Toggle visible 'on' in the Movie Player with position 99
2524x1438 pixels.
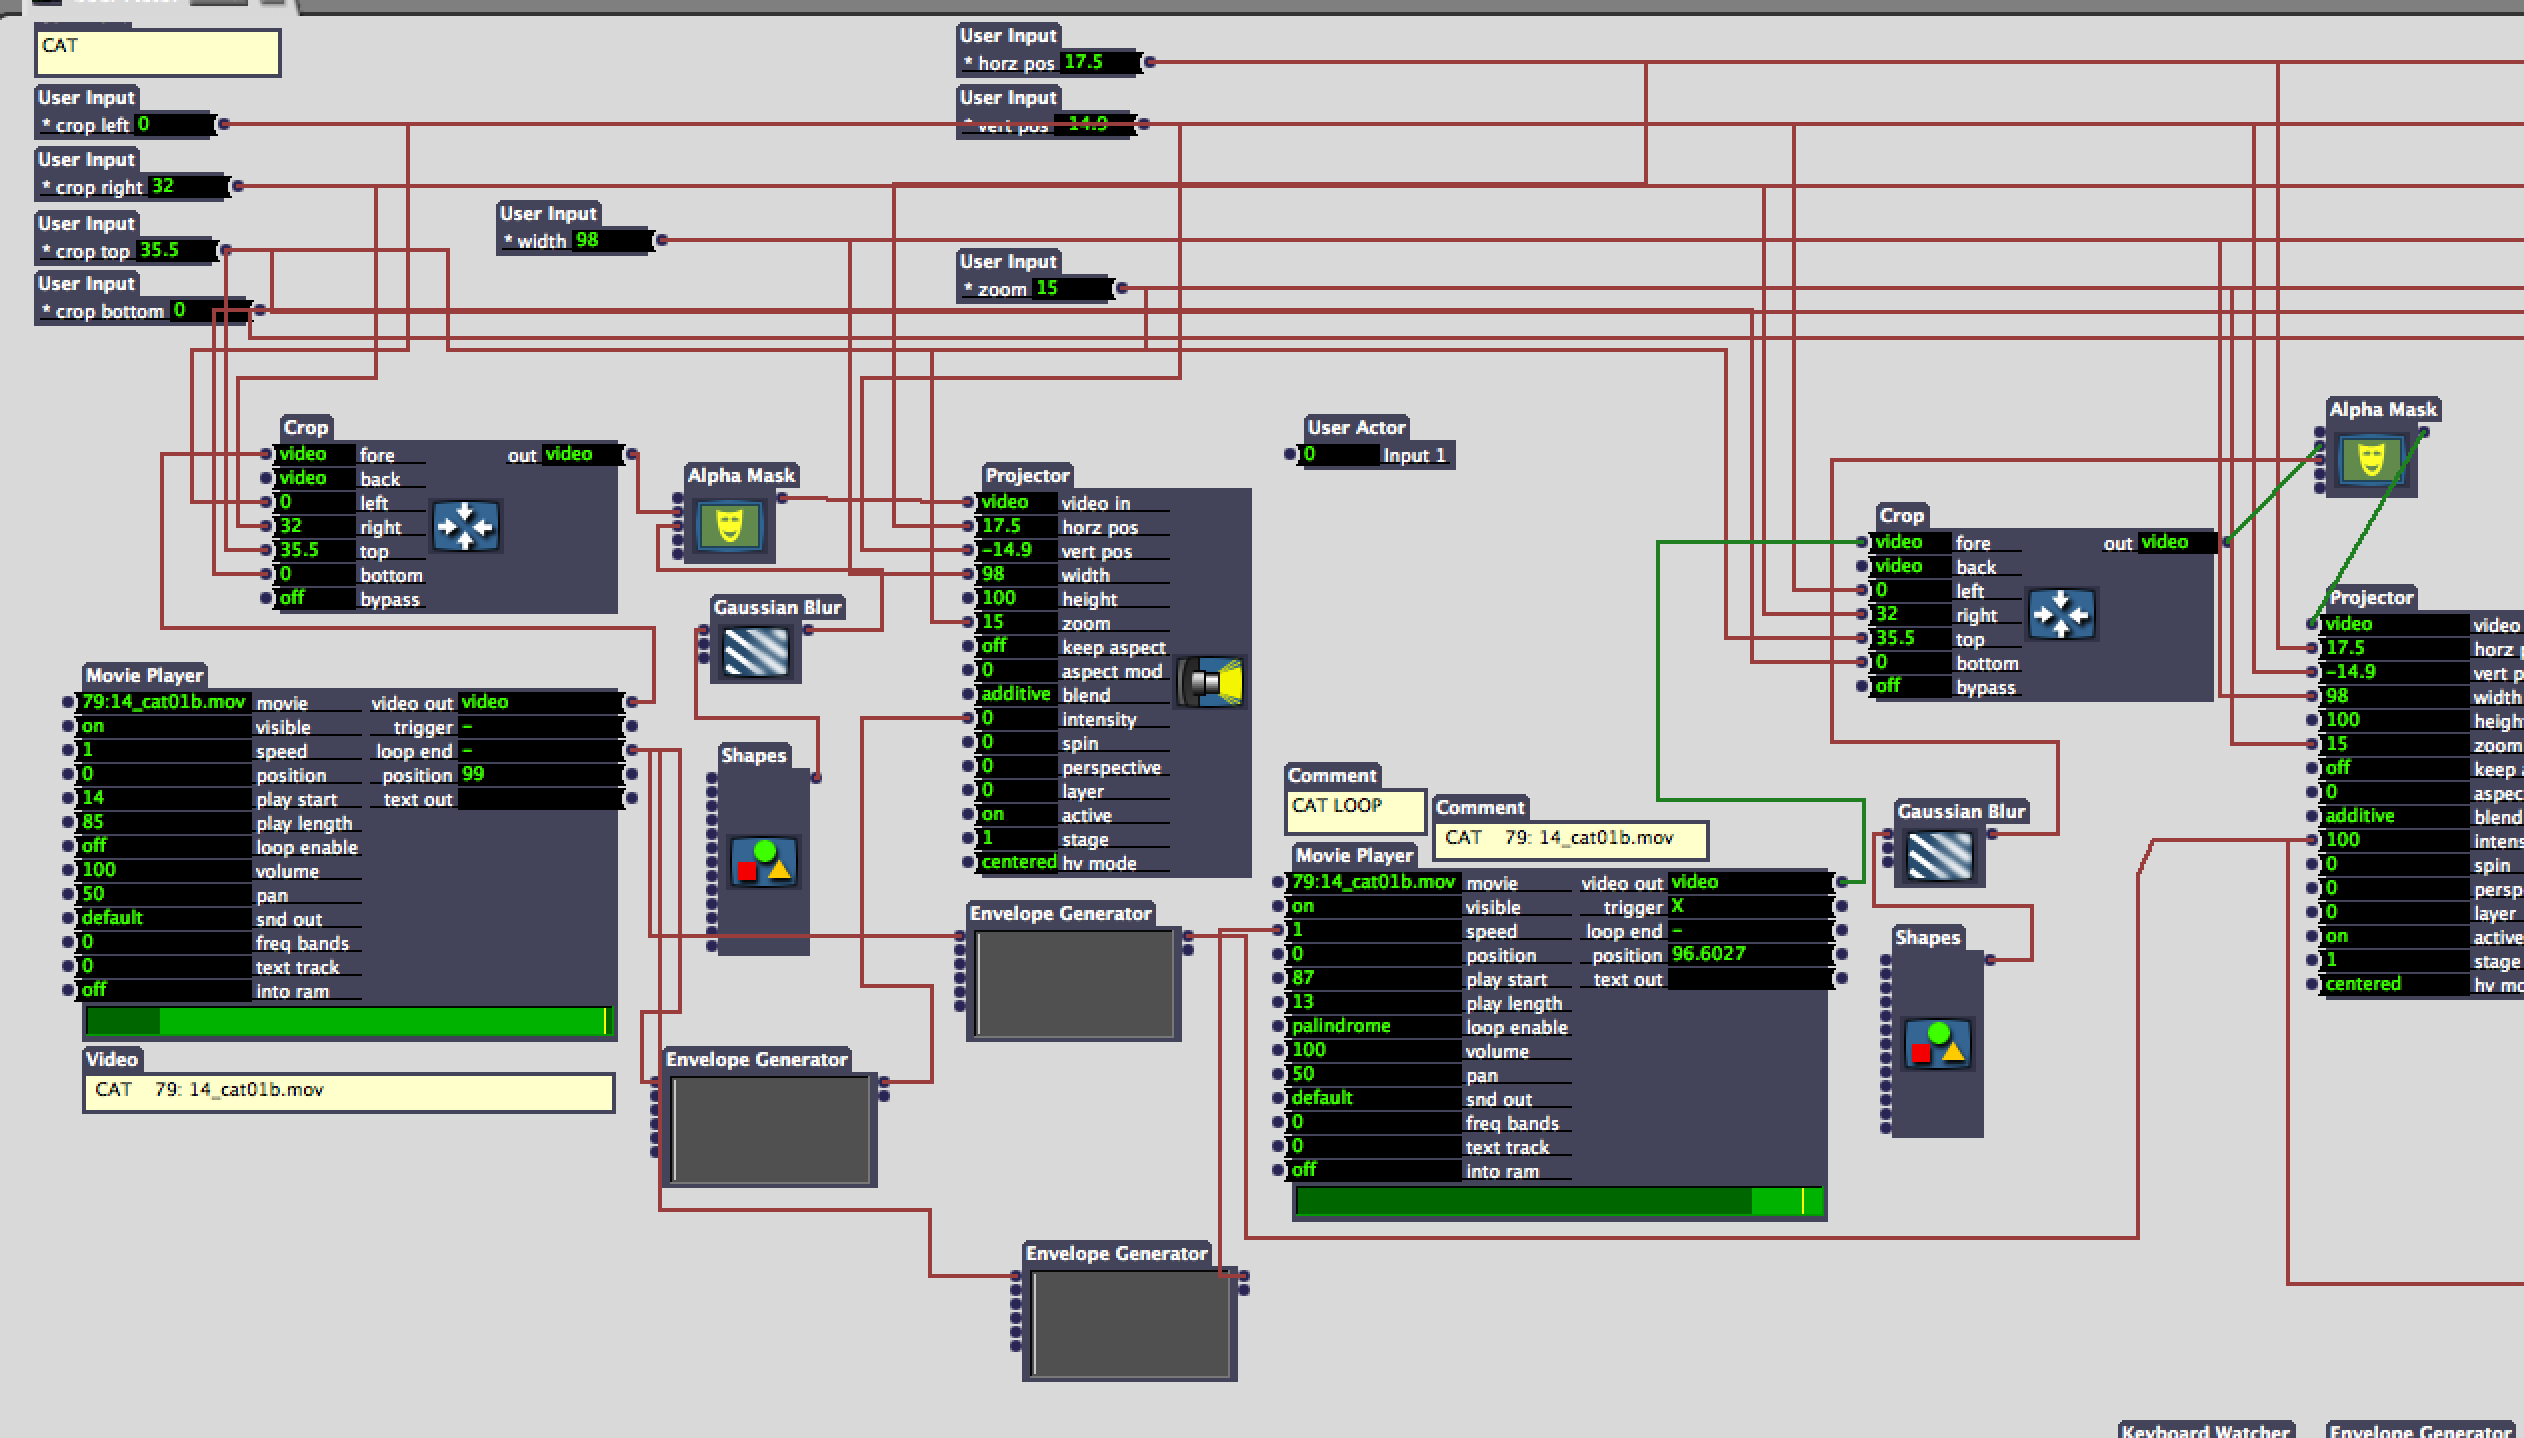(x=165, y=726)
